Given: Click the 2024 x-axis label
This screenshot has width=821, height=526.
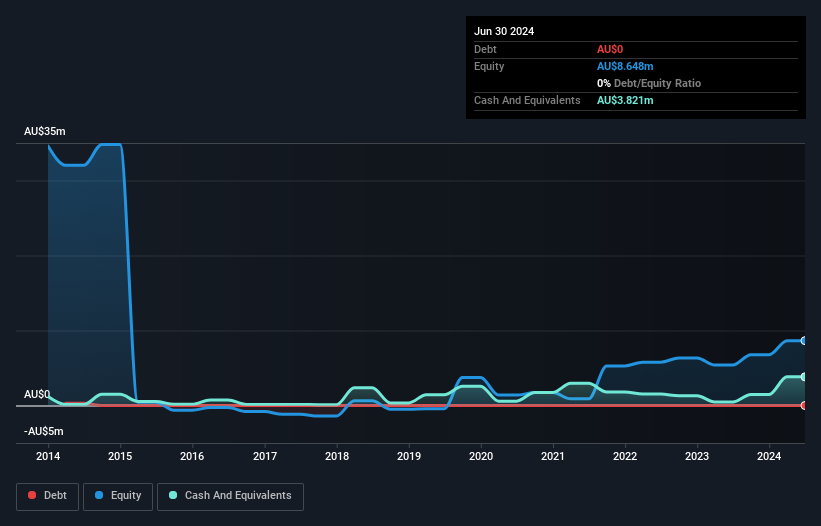Looking at the screenshot, I should (769, 456).
